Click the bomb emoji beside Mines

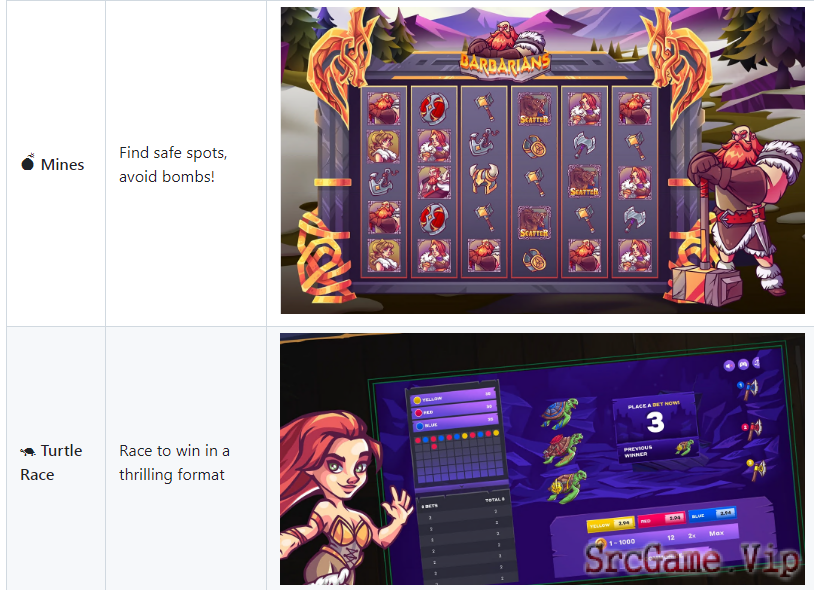click(x=28, y=163)
